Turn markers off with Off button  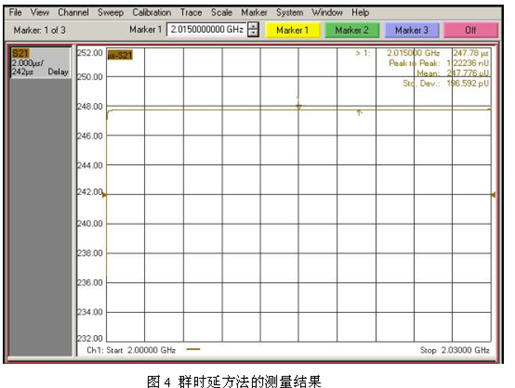(x=471, y=30)
